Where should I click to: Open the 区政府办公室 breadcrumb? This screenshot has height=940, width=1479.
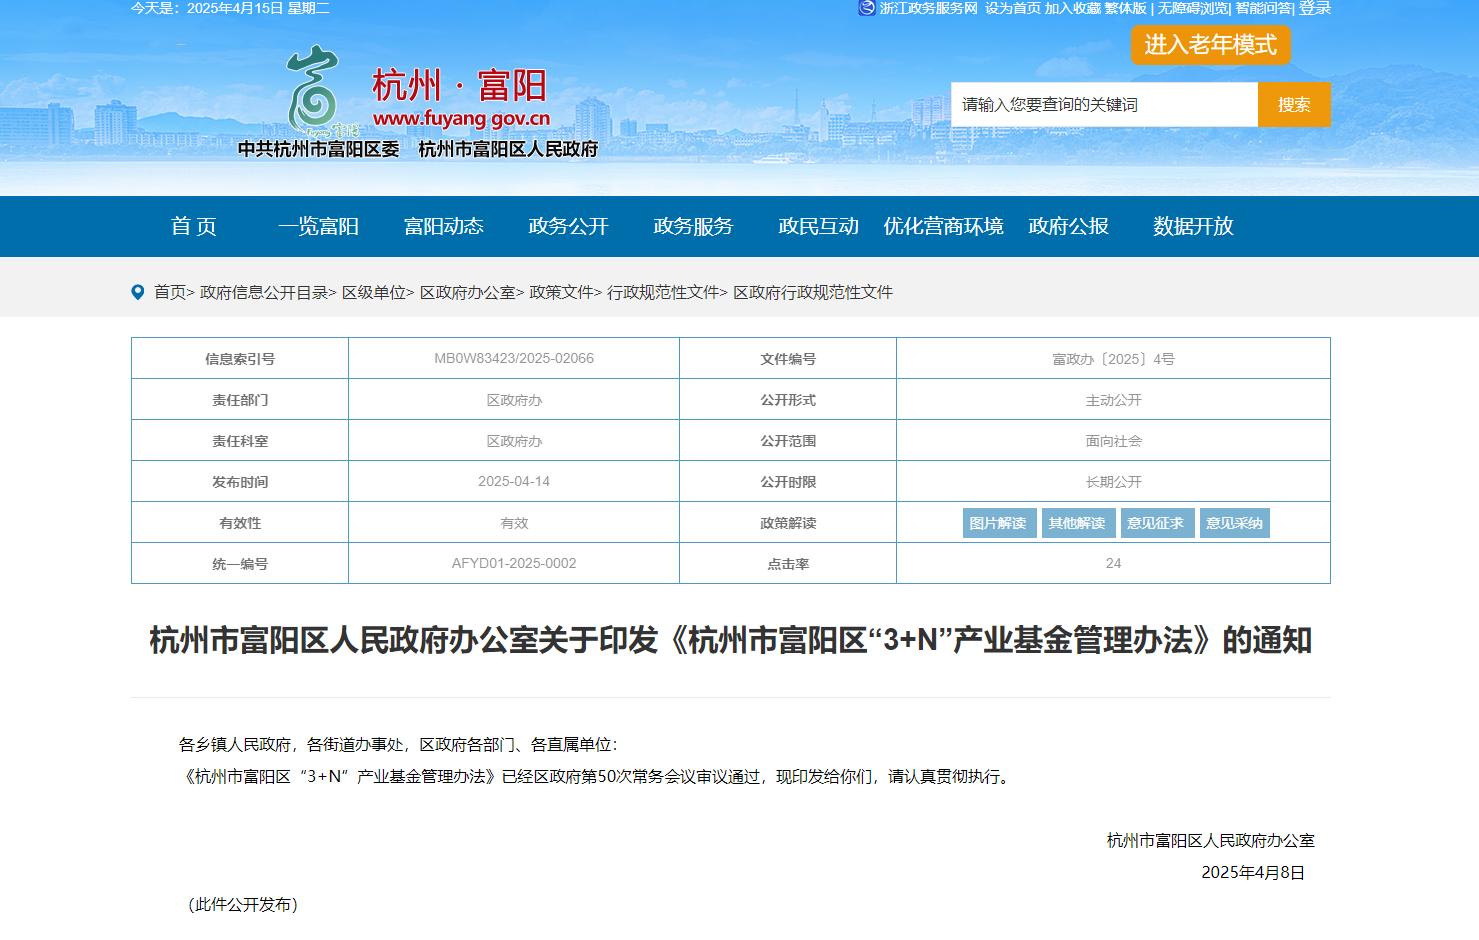pos(467,292)
